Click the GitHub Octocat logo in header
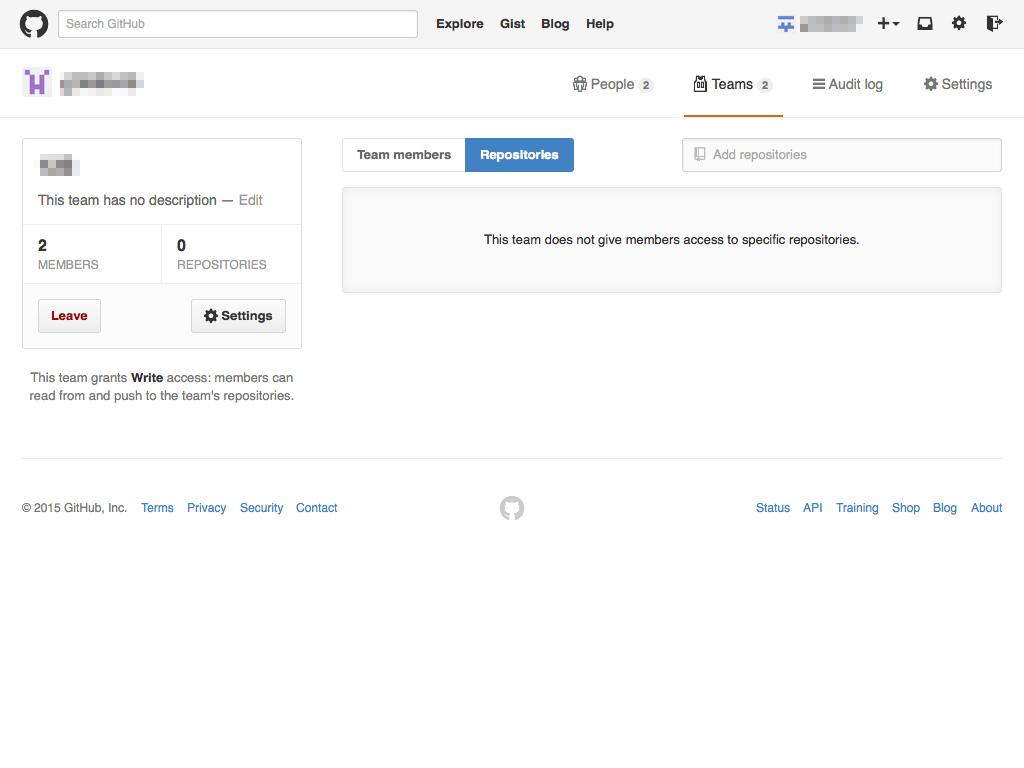The width and height of the screenshot is (1024, 768). (34, 24)
